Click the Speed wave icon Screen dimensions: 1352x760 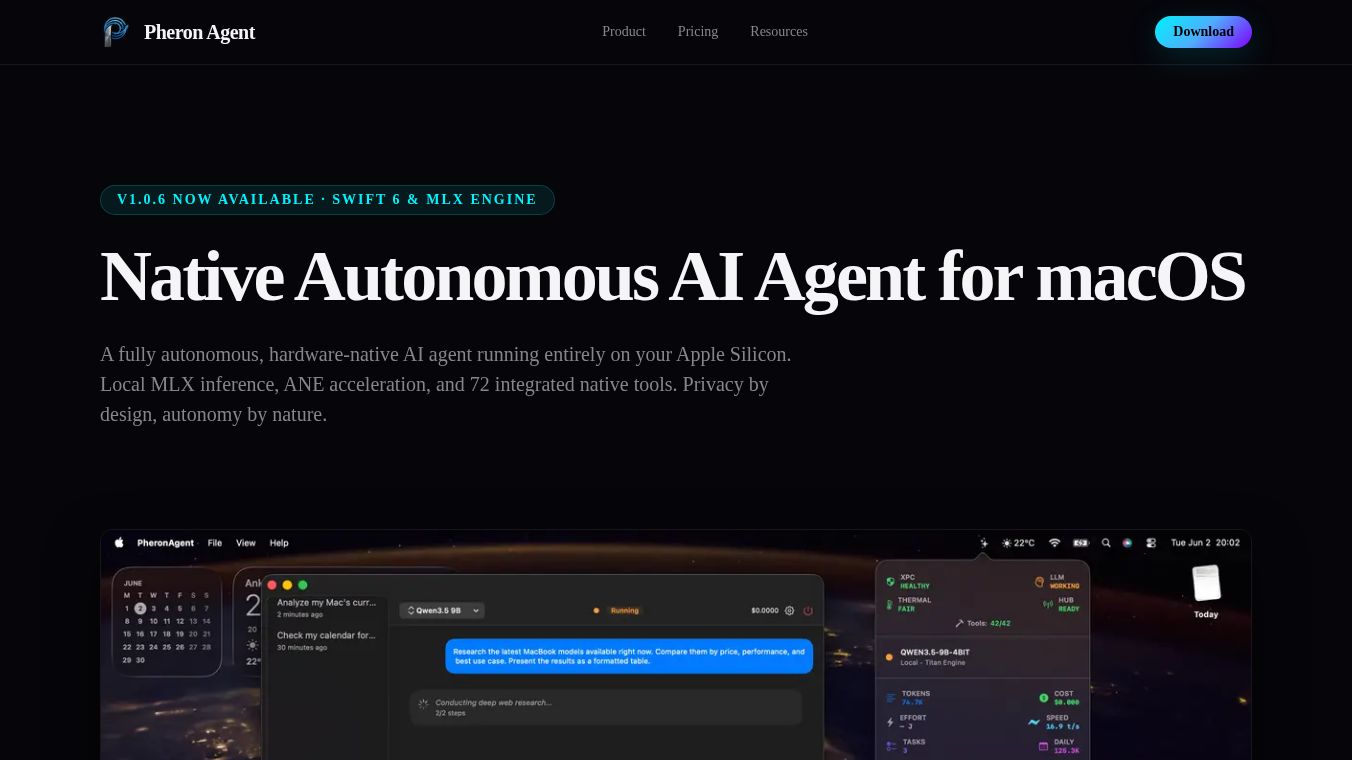point(1034,722)
